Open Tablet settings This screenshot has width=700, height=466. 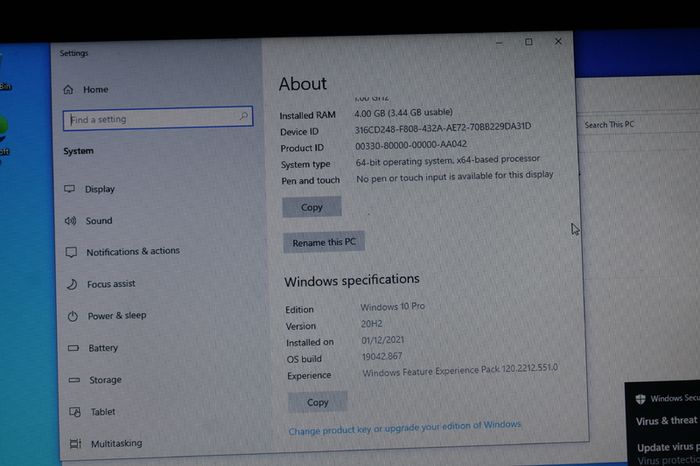[x=103, y=412]
